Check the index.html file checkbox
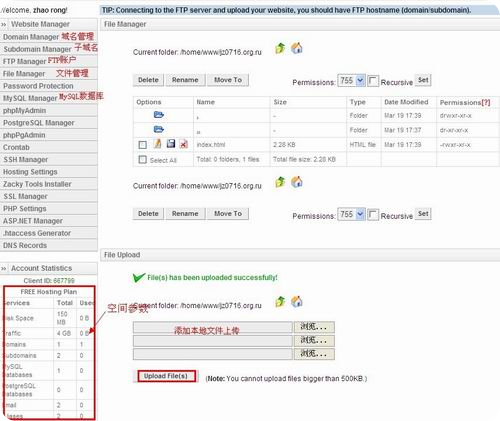Viewport: 500px width, 421px height. pos(143,145)
